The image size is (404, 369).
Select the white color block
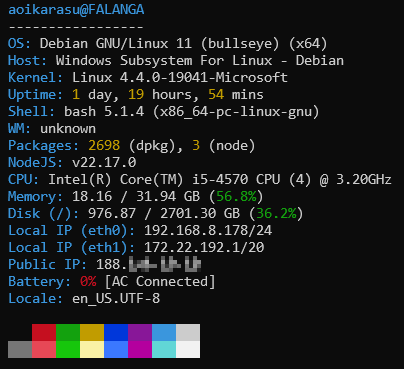tap(188, 349)
